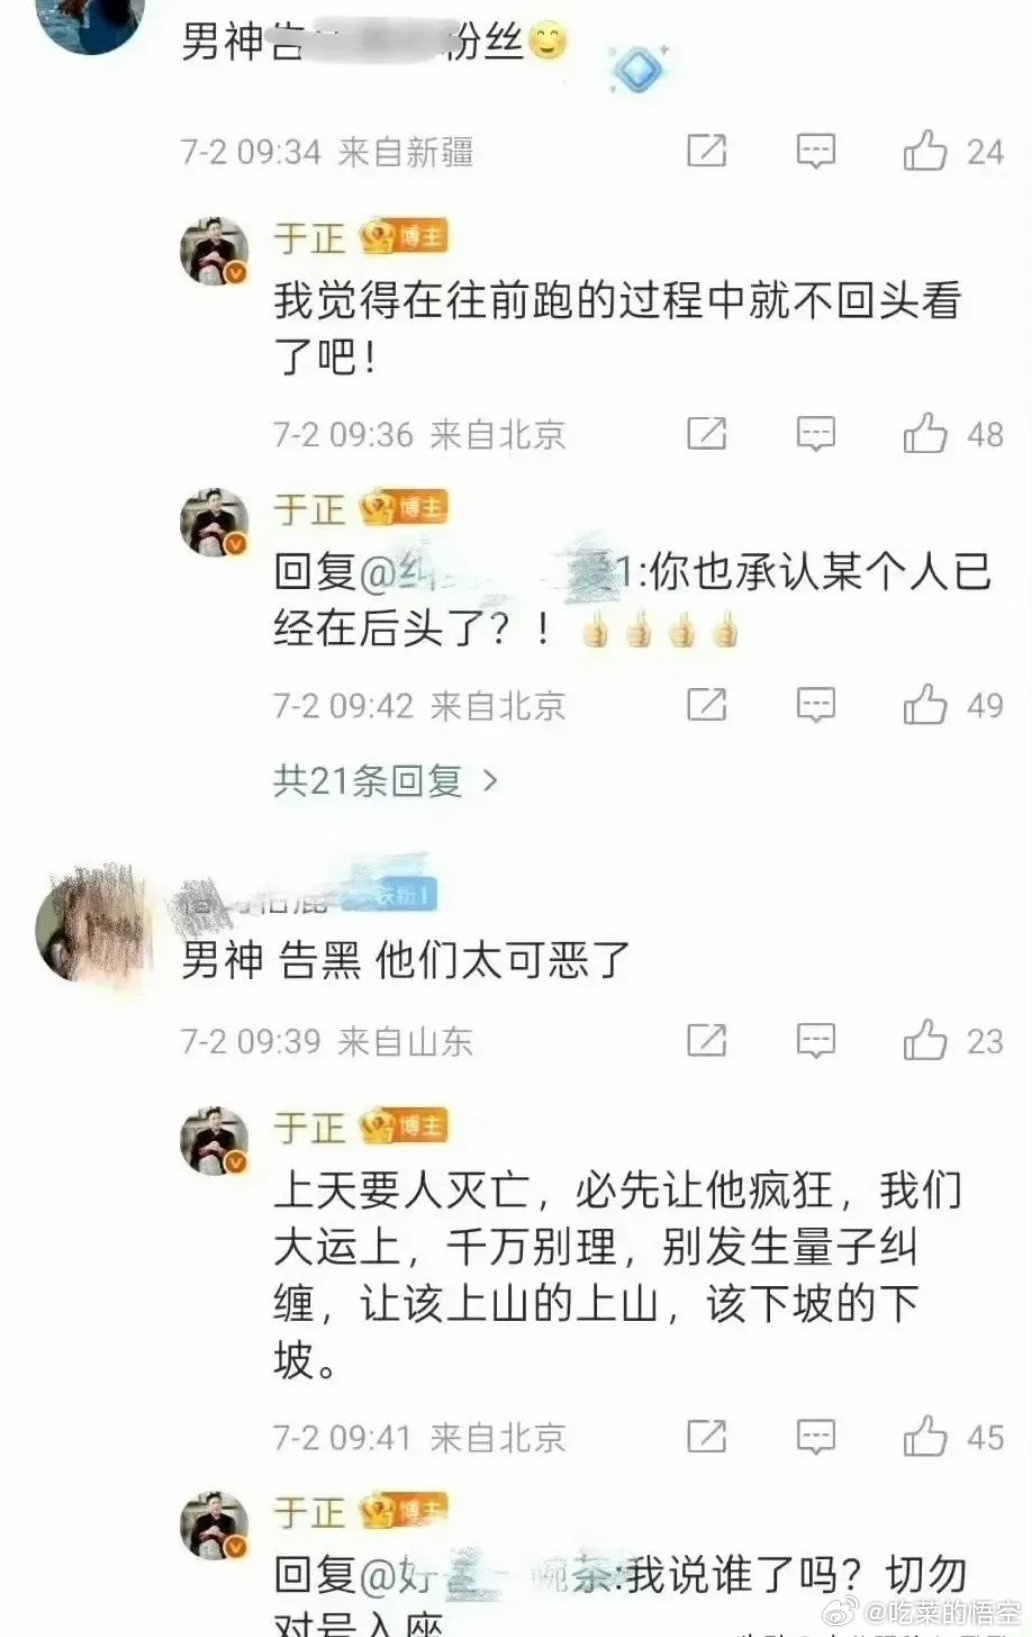Share 于正's 7-2 09:42 reply
The height and width of the screenshot is (1637, 1032).
(706, 704)
